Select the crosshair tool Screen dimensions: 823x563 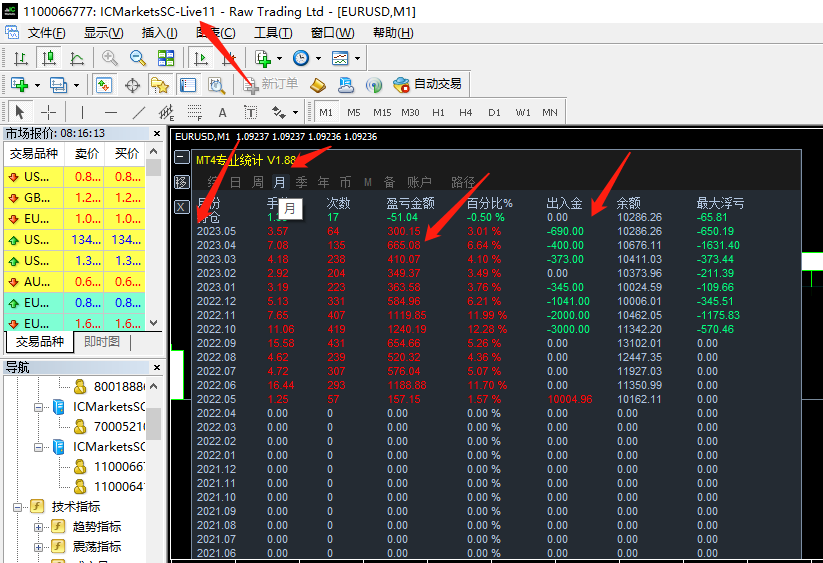48,112
